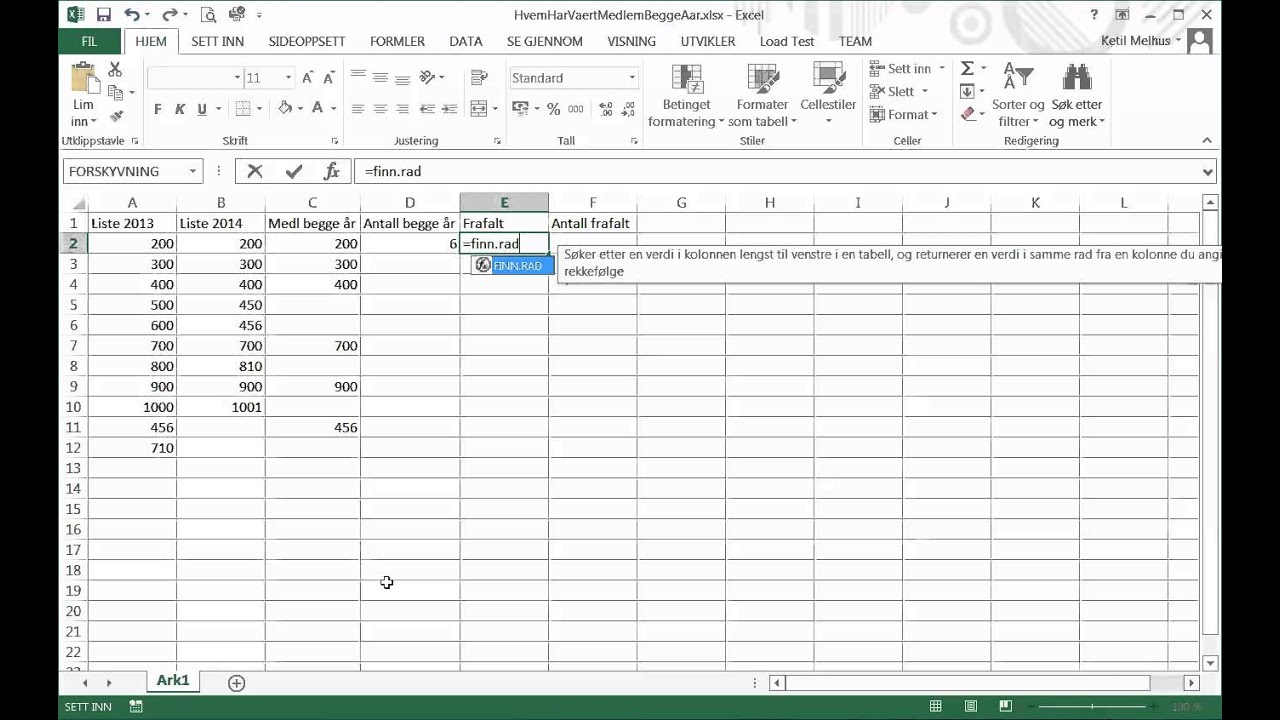
Task: Decrease cell indent
Action: coord(427,109)
